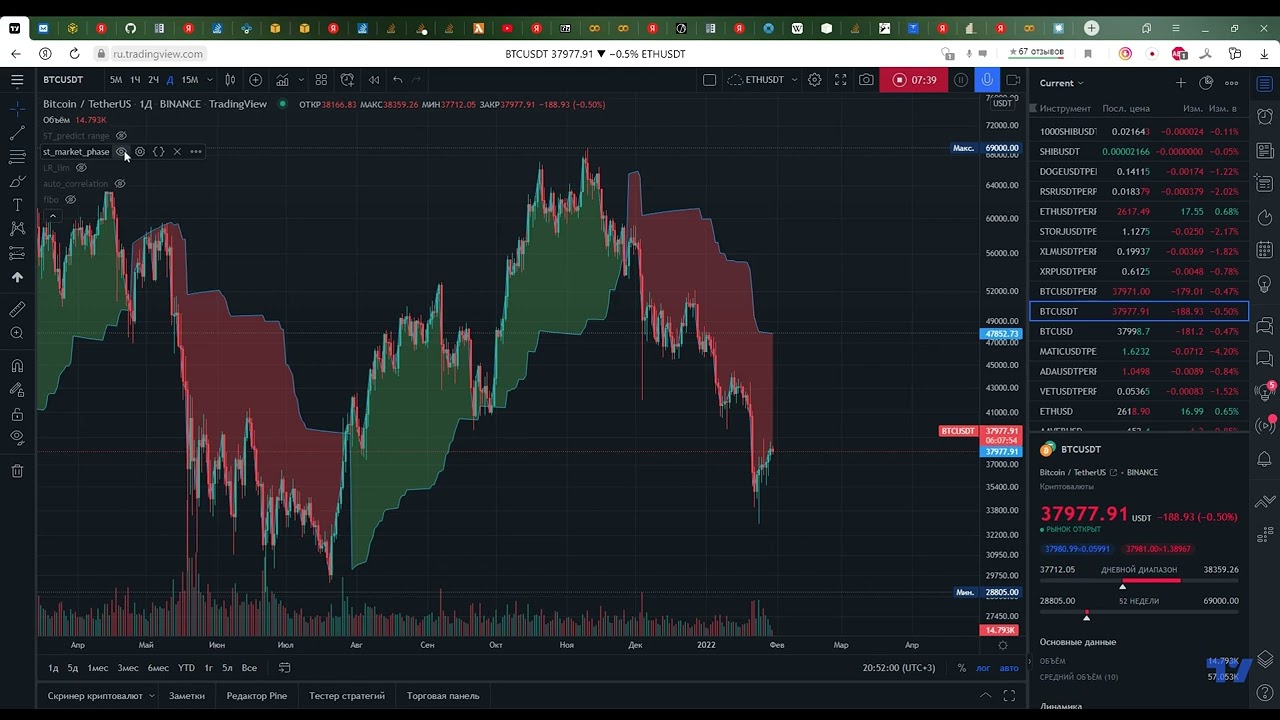Pause the screen recording
This screenshot has height=720, width=1280.
coord(961,80)
